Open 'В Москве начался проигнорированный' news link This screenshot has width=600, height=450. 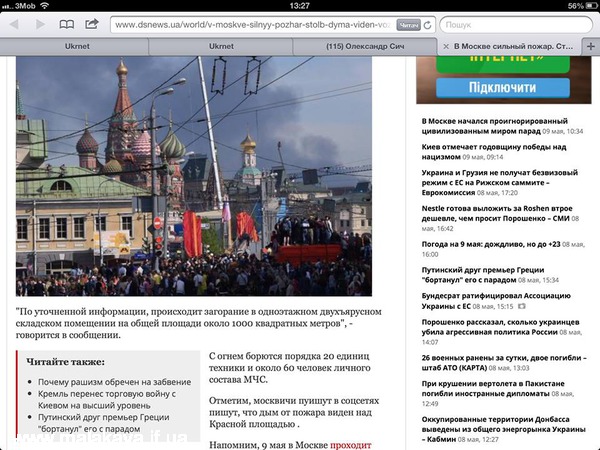coord(494,126)
